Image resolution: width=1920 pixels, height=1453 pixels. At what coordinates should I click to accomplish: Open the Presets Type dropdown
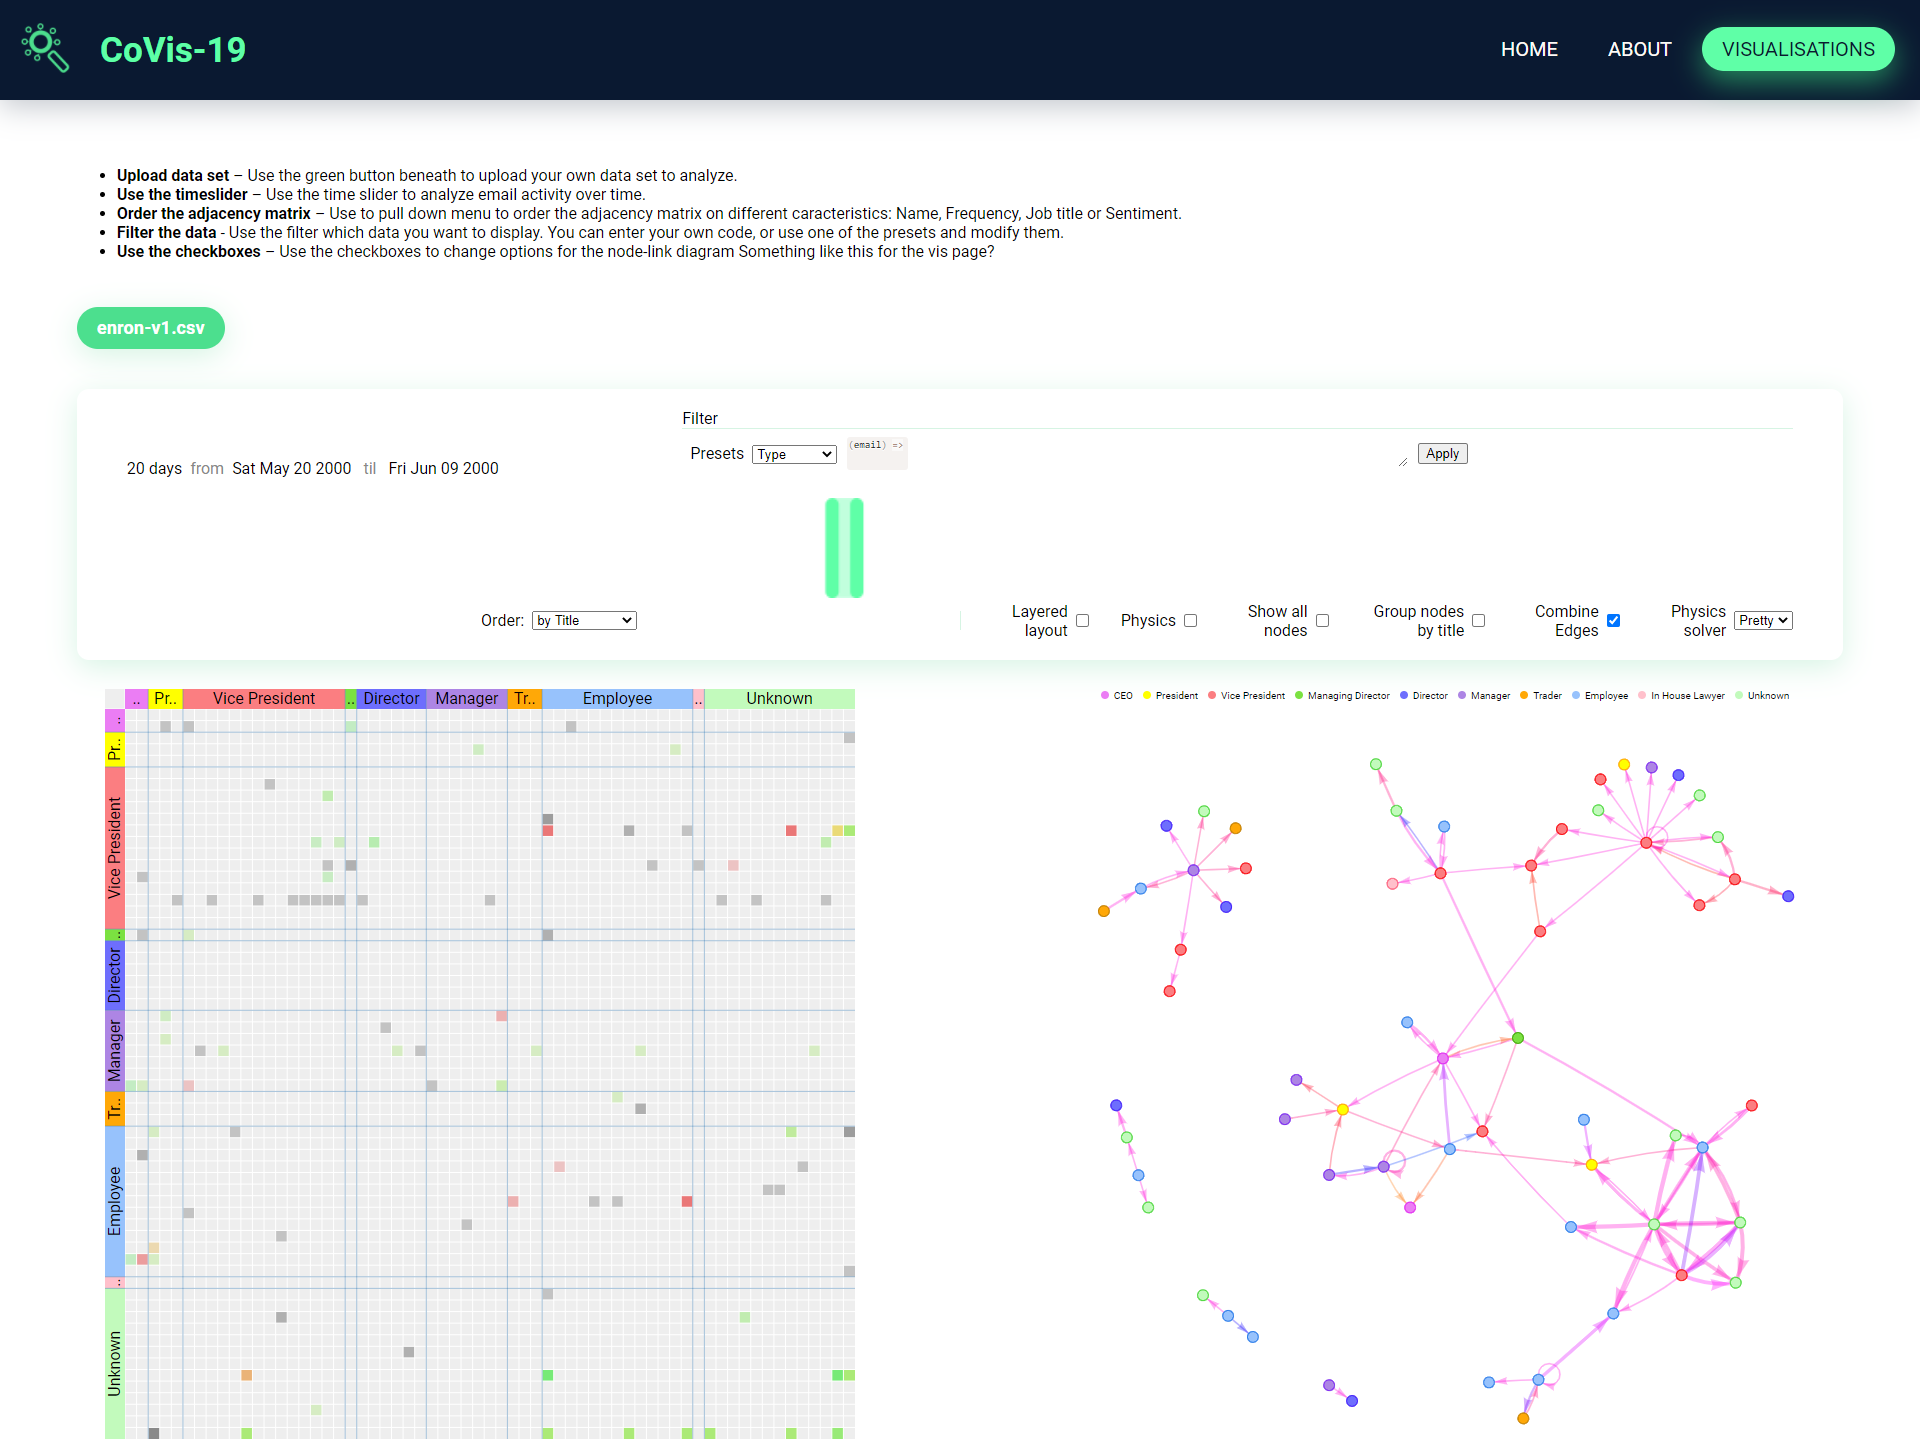click(794, 454)
